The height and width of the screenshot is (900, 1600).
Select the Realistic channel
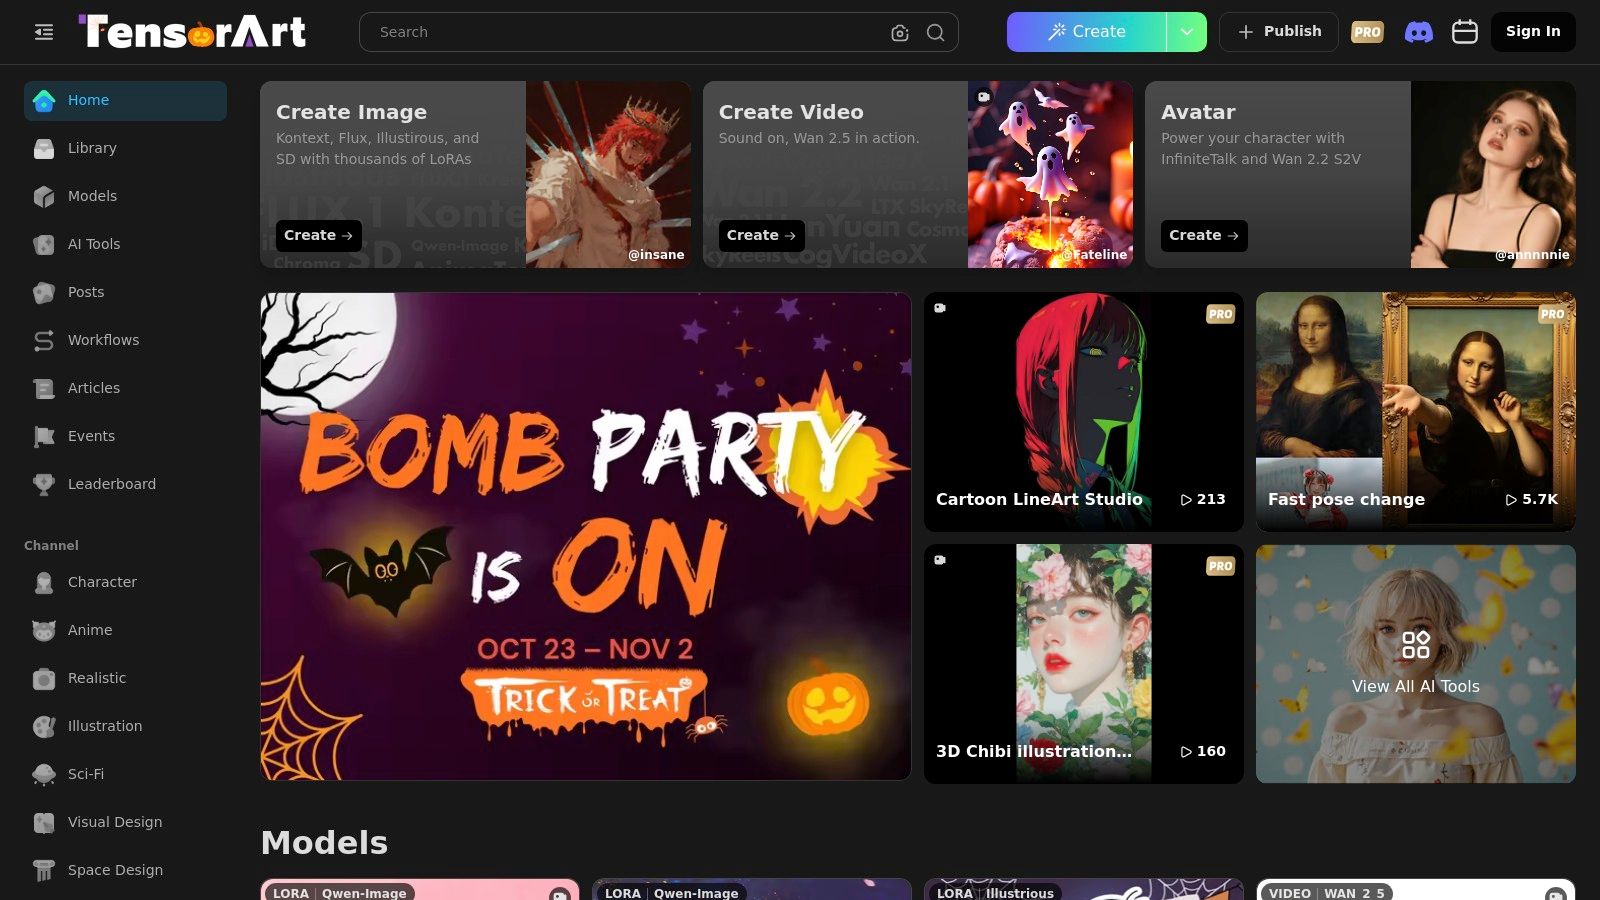(x=125, y=678)
